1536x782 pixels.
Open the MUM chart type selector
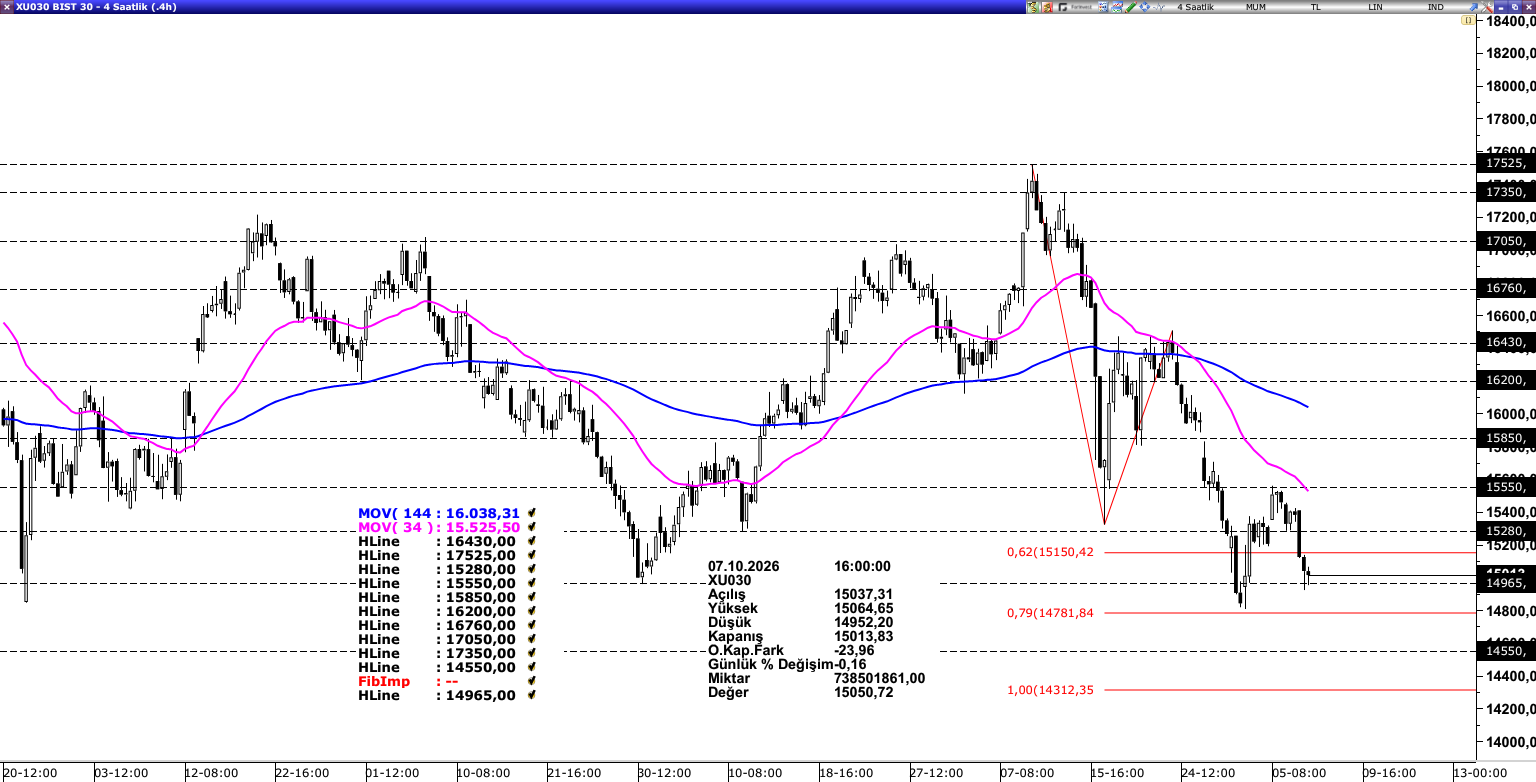[1256, 7]
